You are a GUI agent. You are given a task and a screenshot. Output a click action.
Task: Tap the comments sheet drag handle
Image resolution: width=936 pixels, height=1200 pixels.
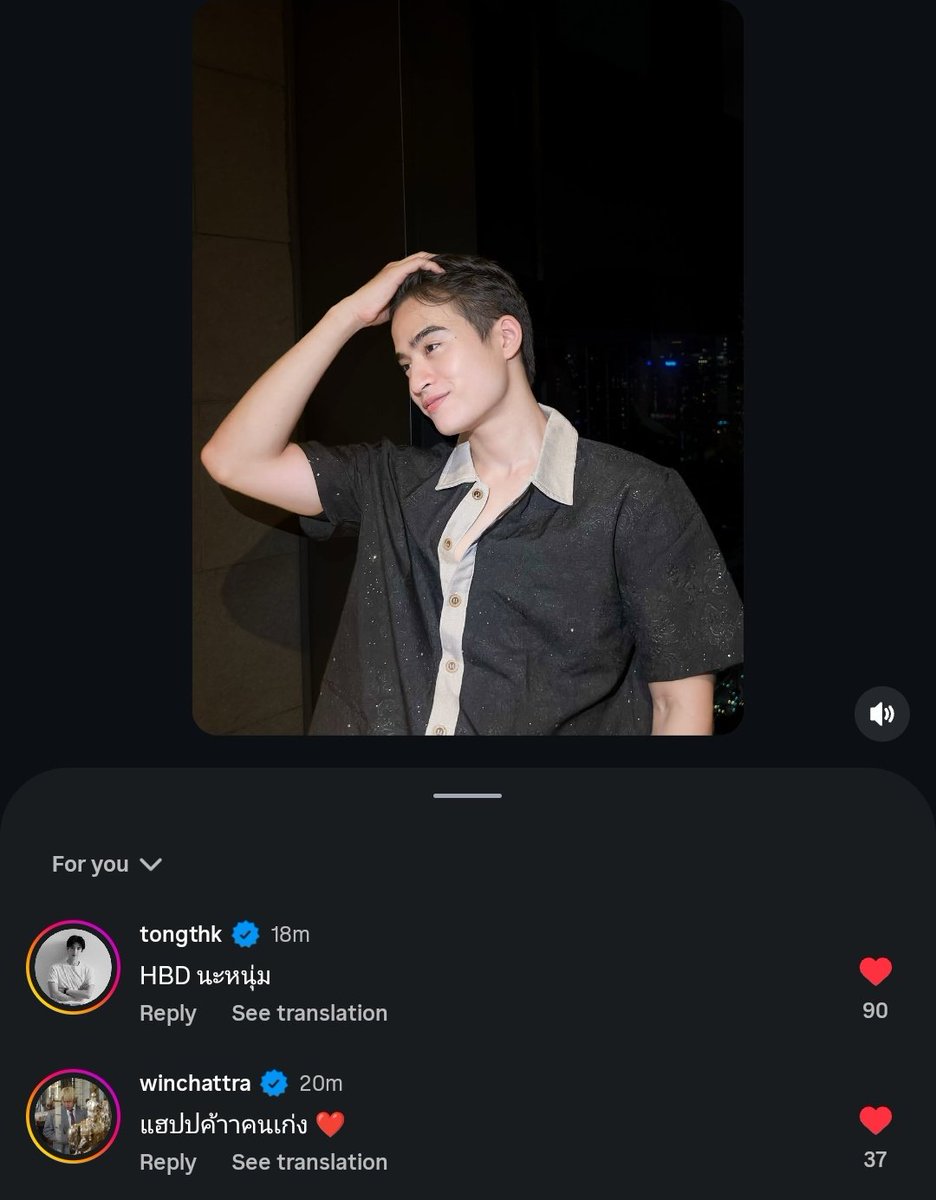[x=467, y=796]
